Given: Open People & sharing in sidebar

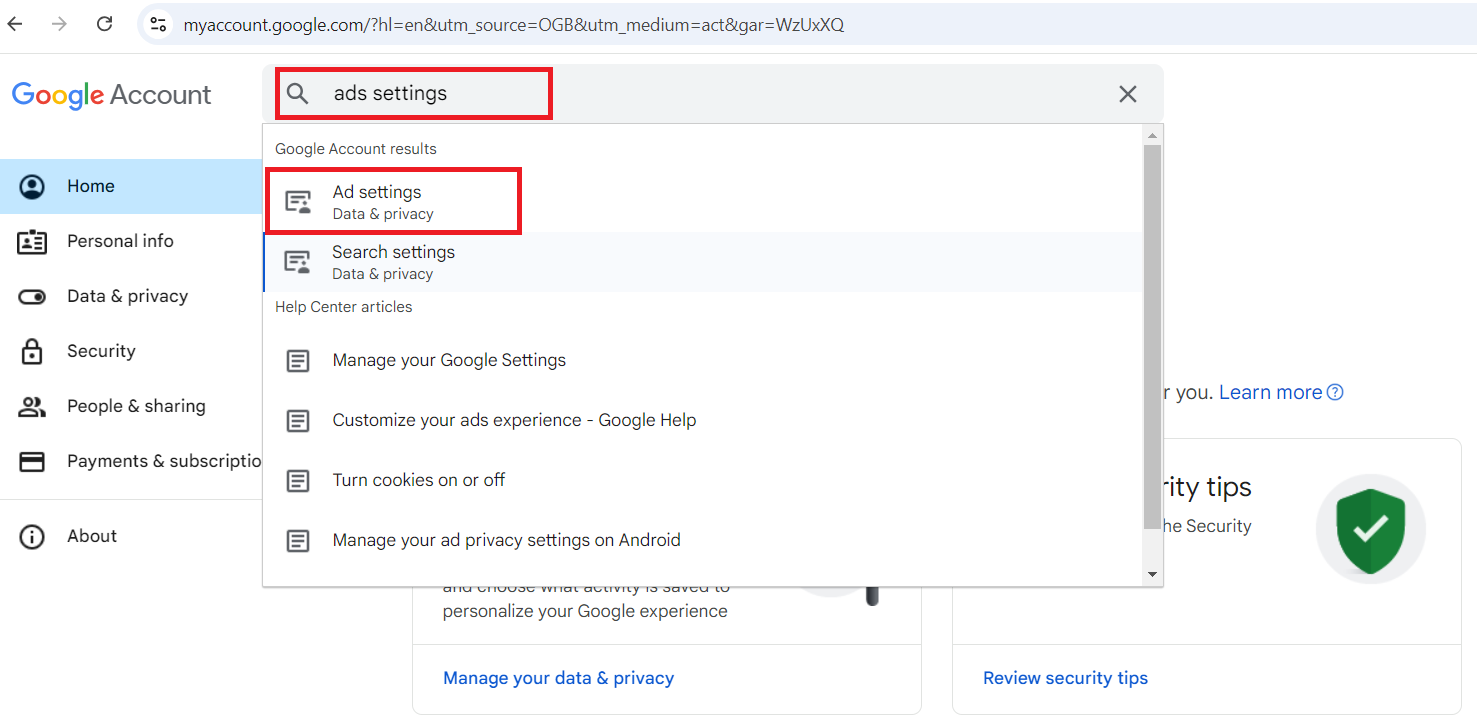Looking at the screenshot, I should pyautogui.click(x=131, y=406).
